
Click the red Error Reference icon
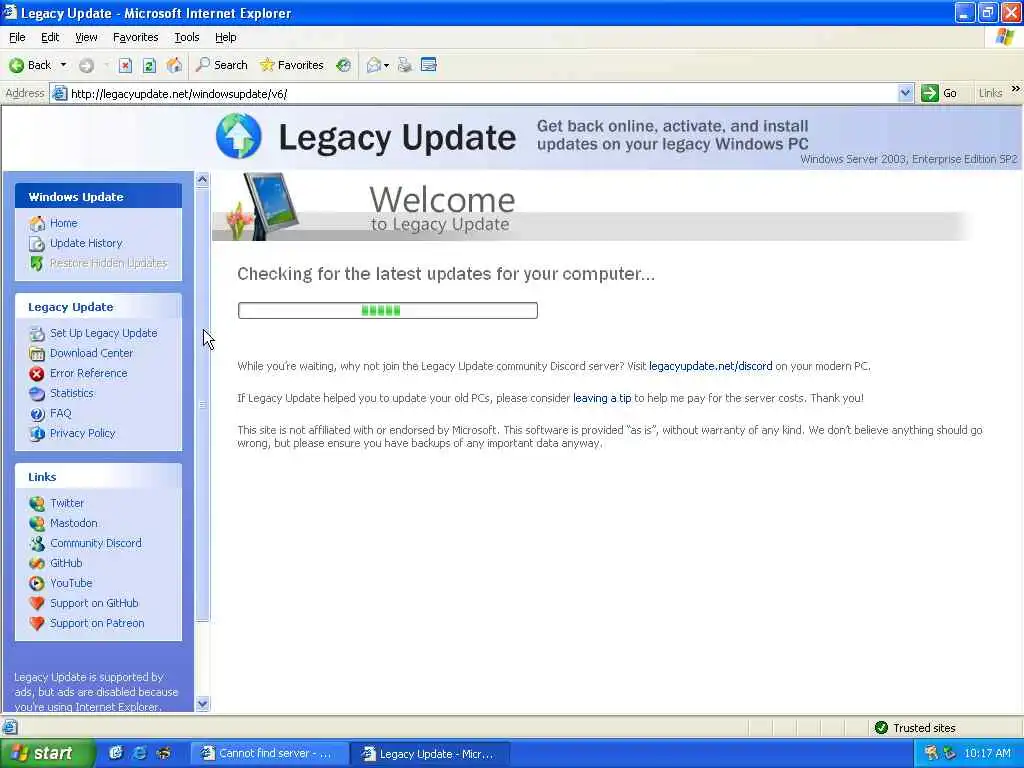click(37, 374)
